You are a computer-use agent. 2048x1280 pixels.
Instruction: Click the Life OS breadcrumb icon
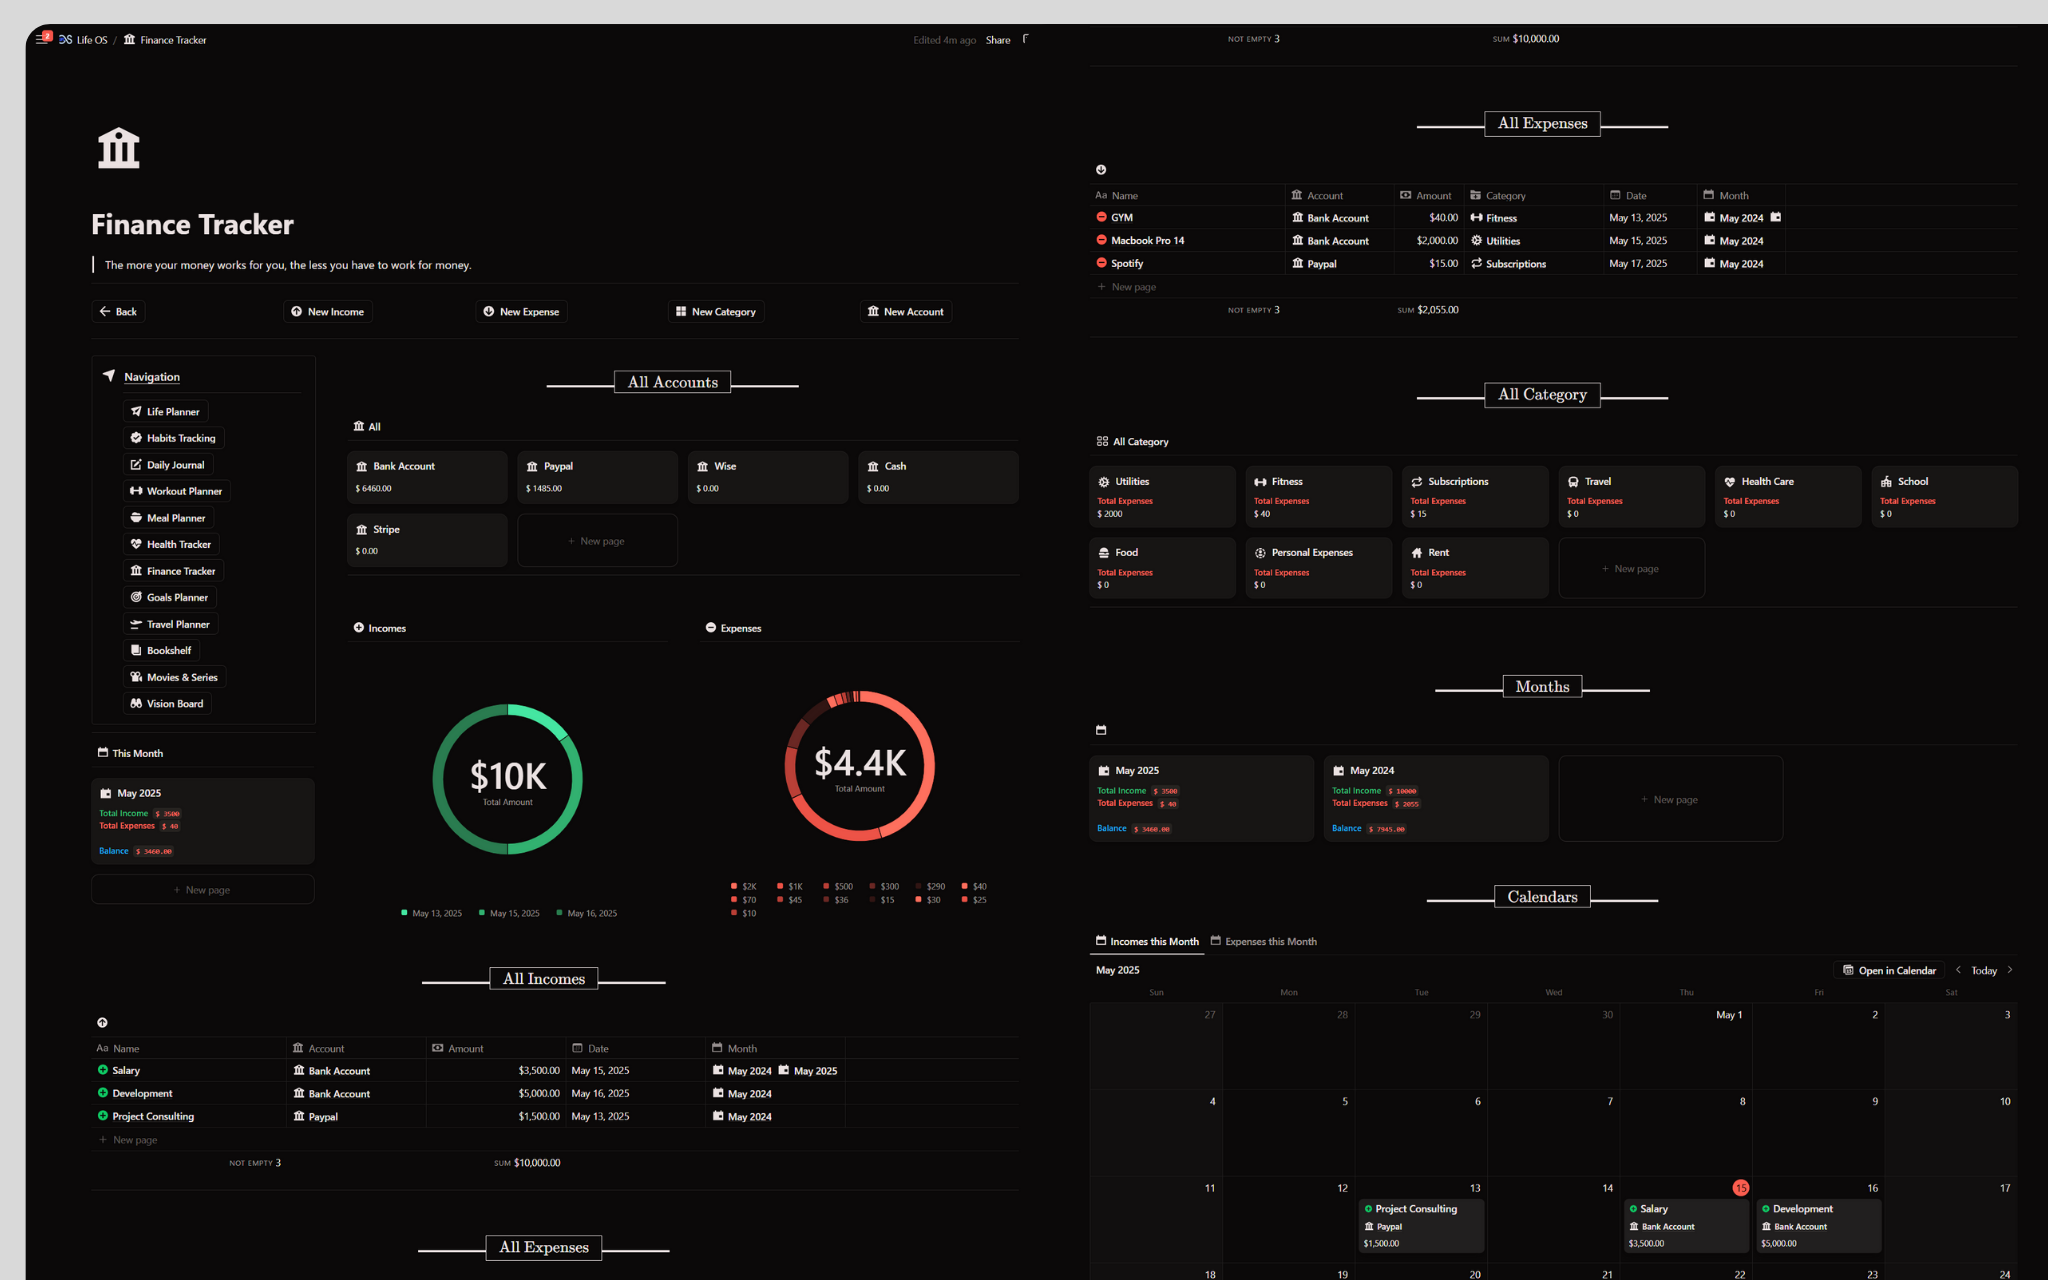[65, 40]
